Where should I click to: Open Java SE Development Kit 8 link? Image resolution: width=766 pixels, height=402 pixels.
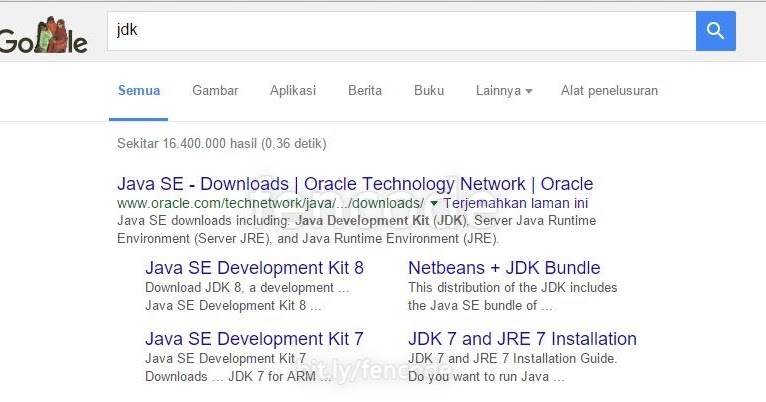tap(255, 268)
